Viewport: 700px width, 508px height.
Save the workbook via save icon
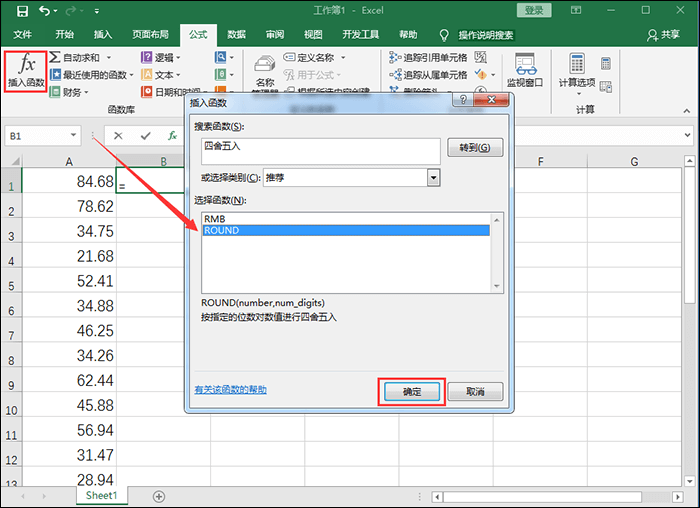point(22,11)
